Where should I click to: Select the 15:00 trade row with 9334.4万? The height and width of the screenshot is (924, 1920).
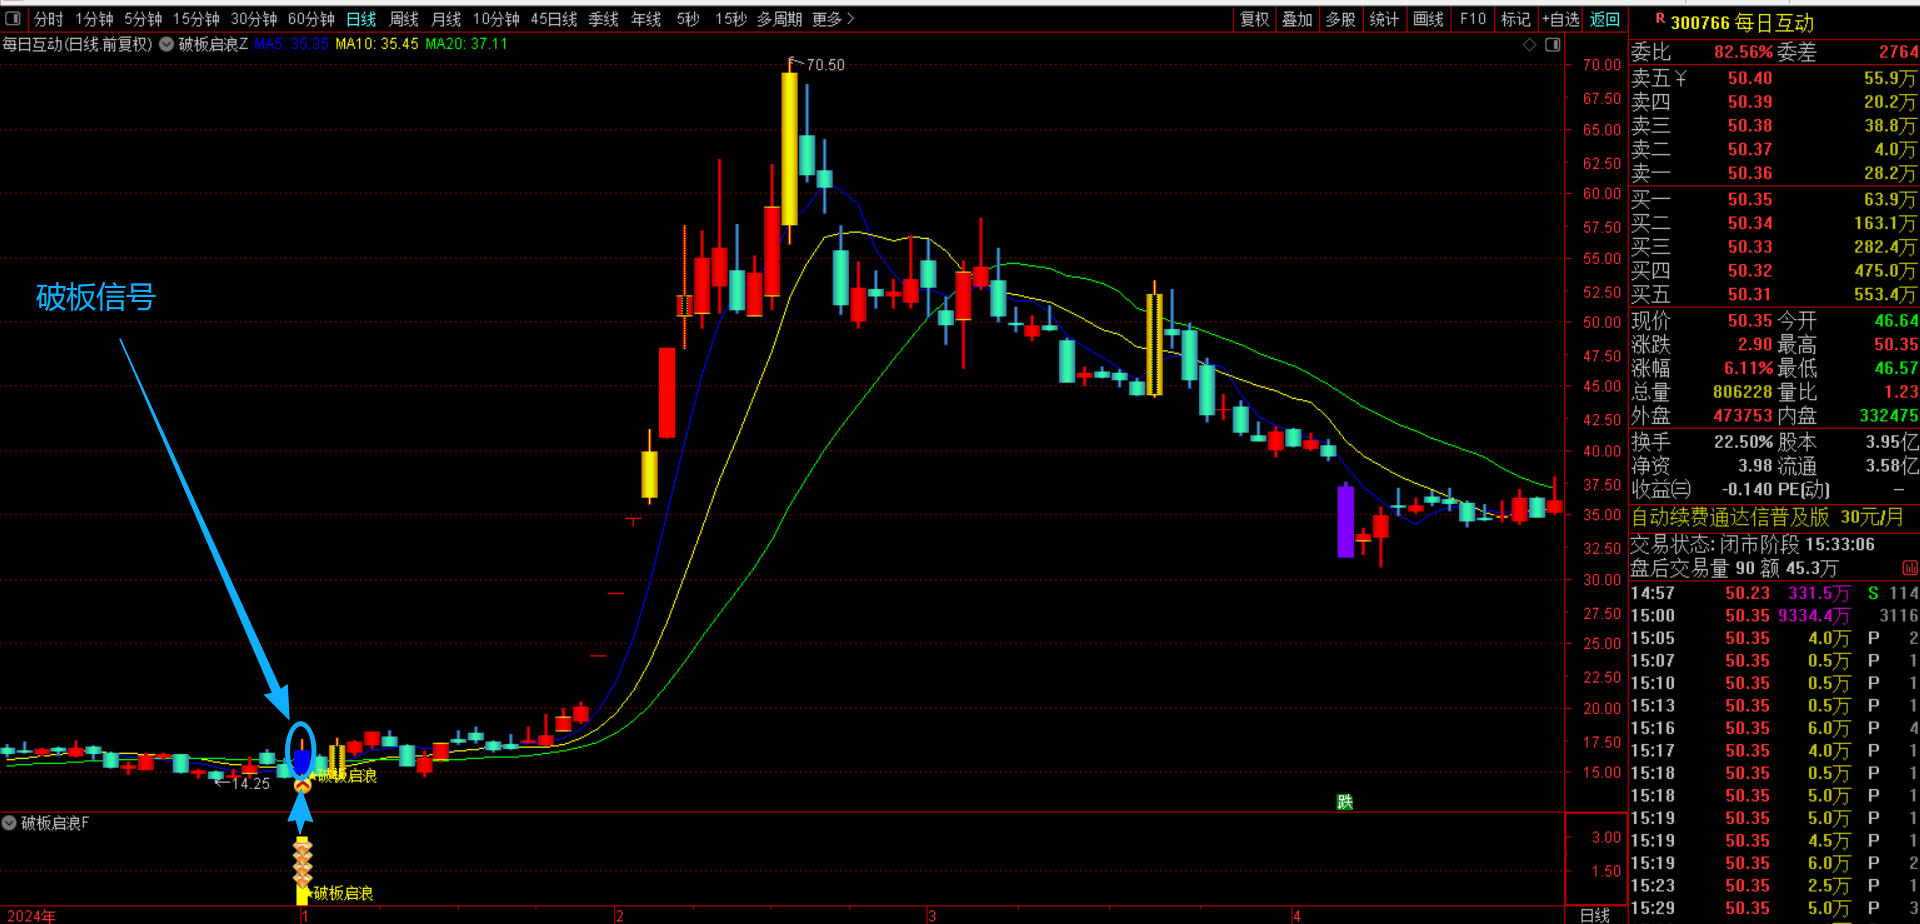coord(1774,616)
